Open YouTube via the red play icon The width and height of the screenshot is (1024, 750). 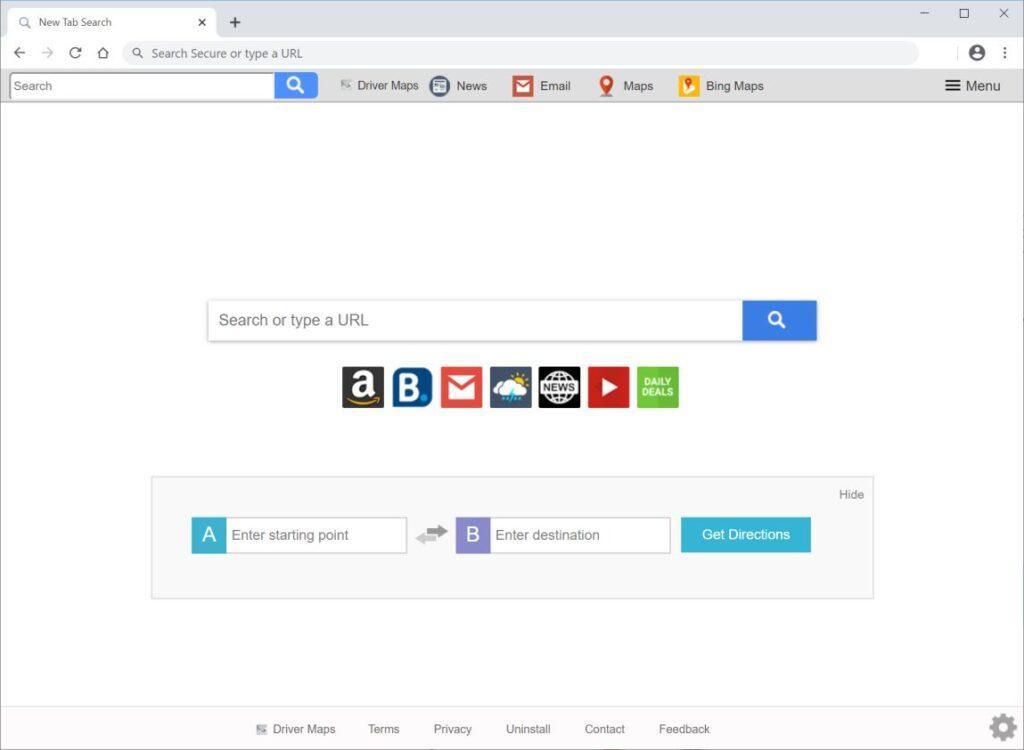point(608,387)
